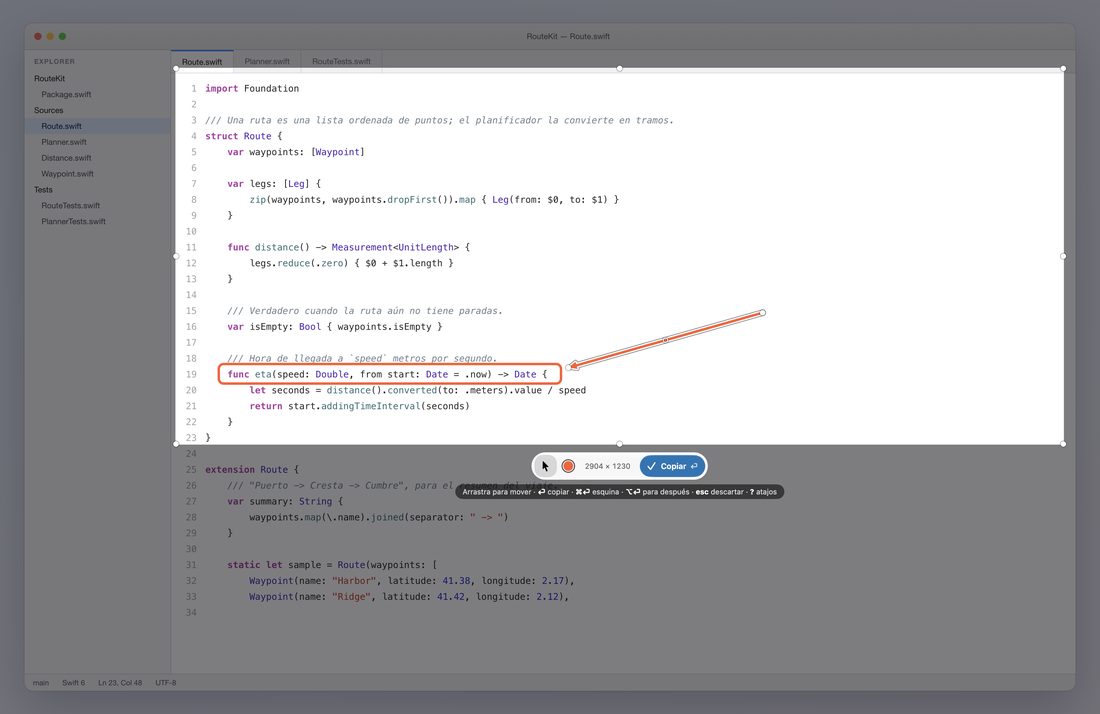
Task: Open Distance.swift in the explorer
Action: tap(66, 158)
